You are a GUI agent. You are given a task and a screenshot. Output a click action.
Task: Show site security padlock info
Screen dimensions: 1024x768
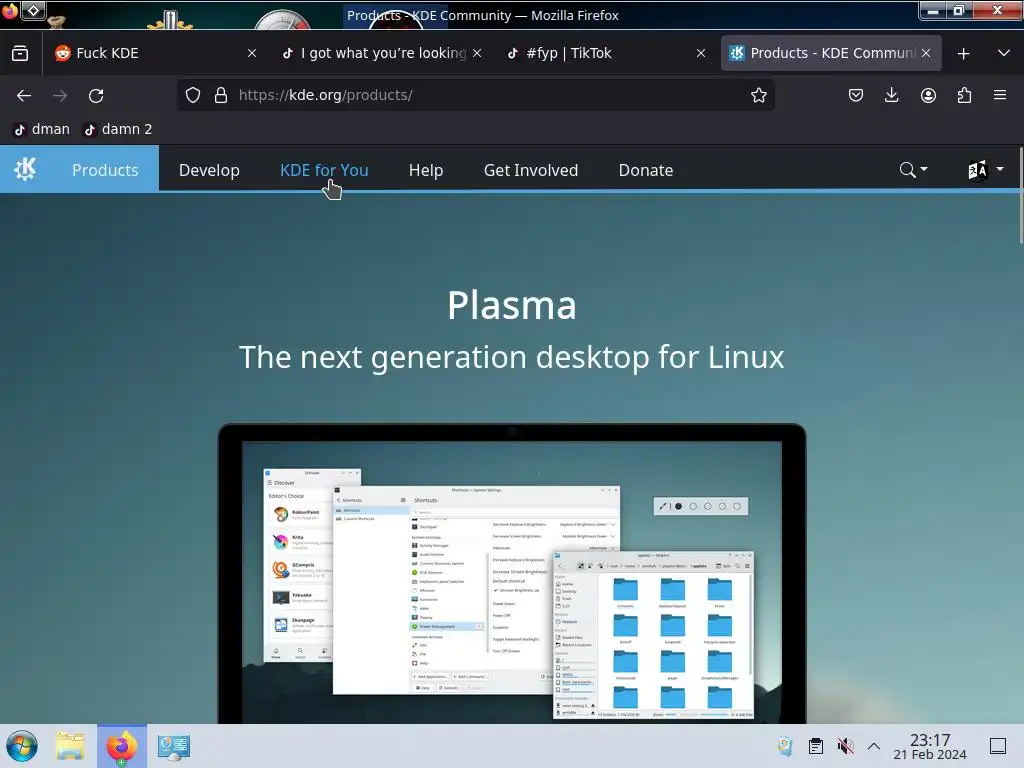click(x=221, y=95)
